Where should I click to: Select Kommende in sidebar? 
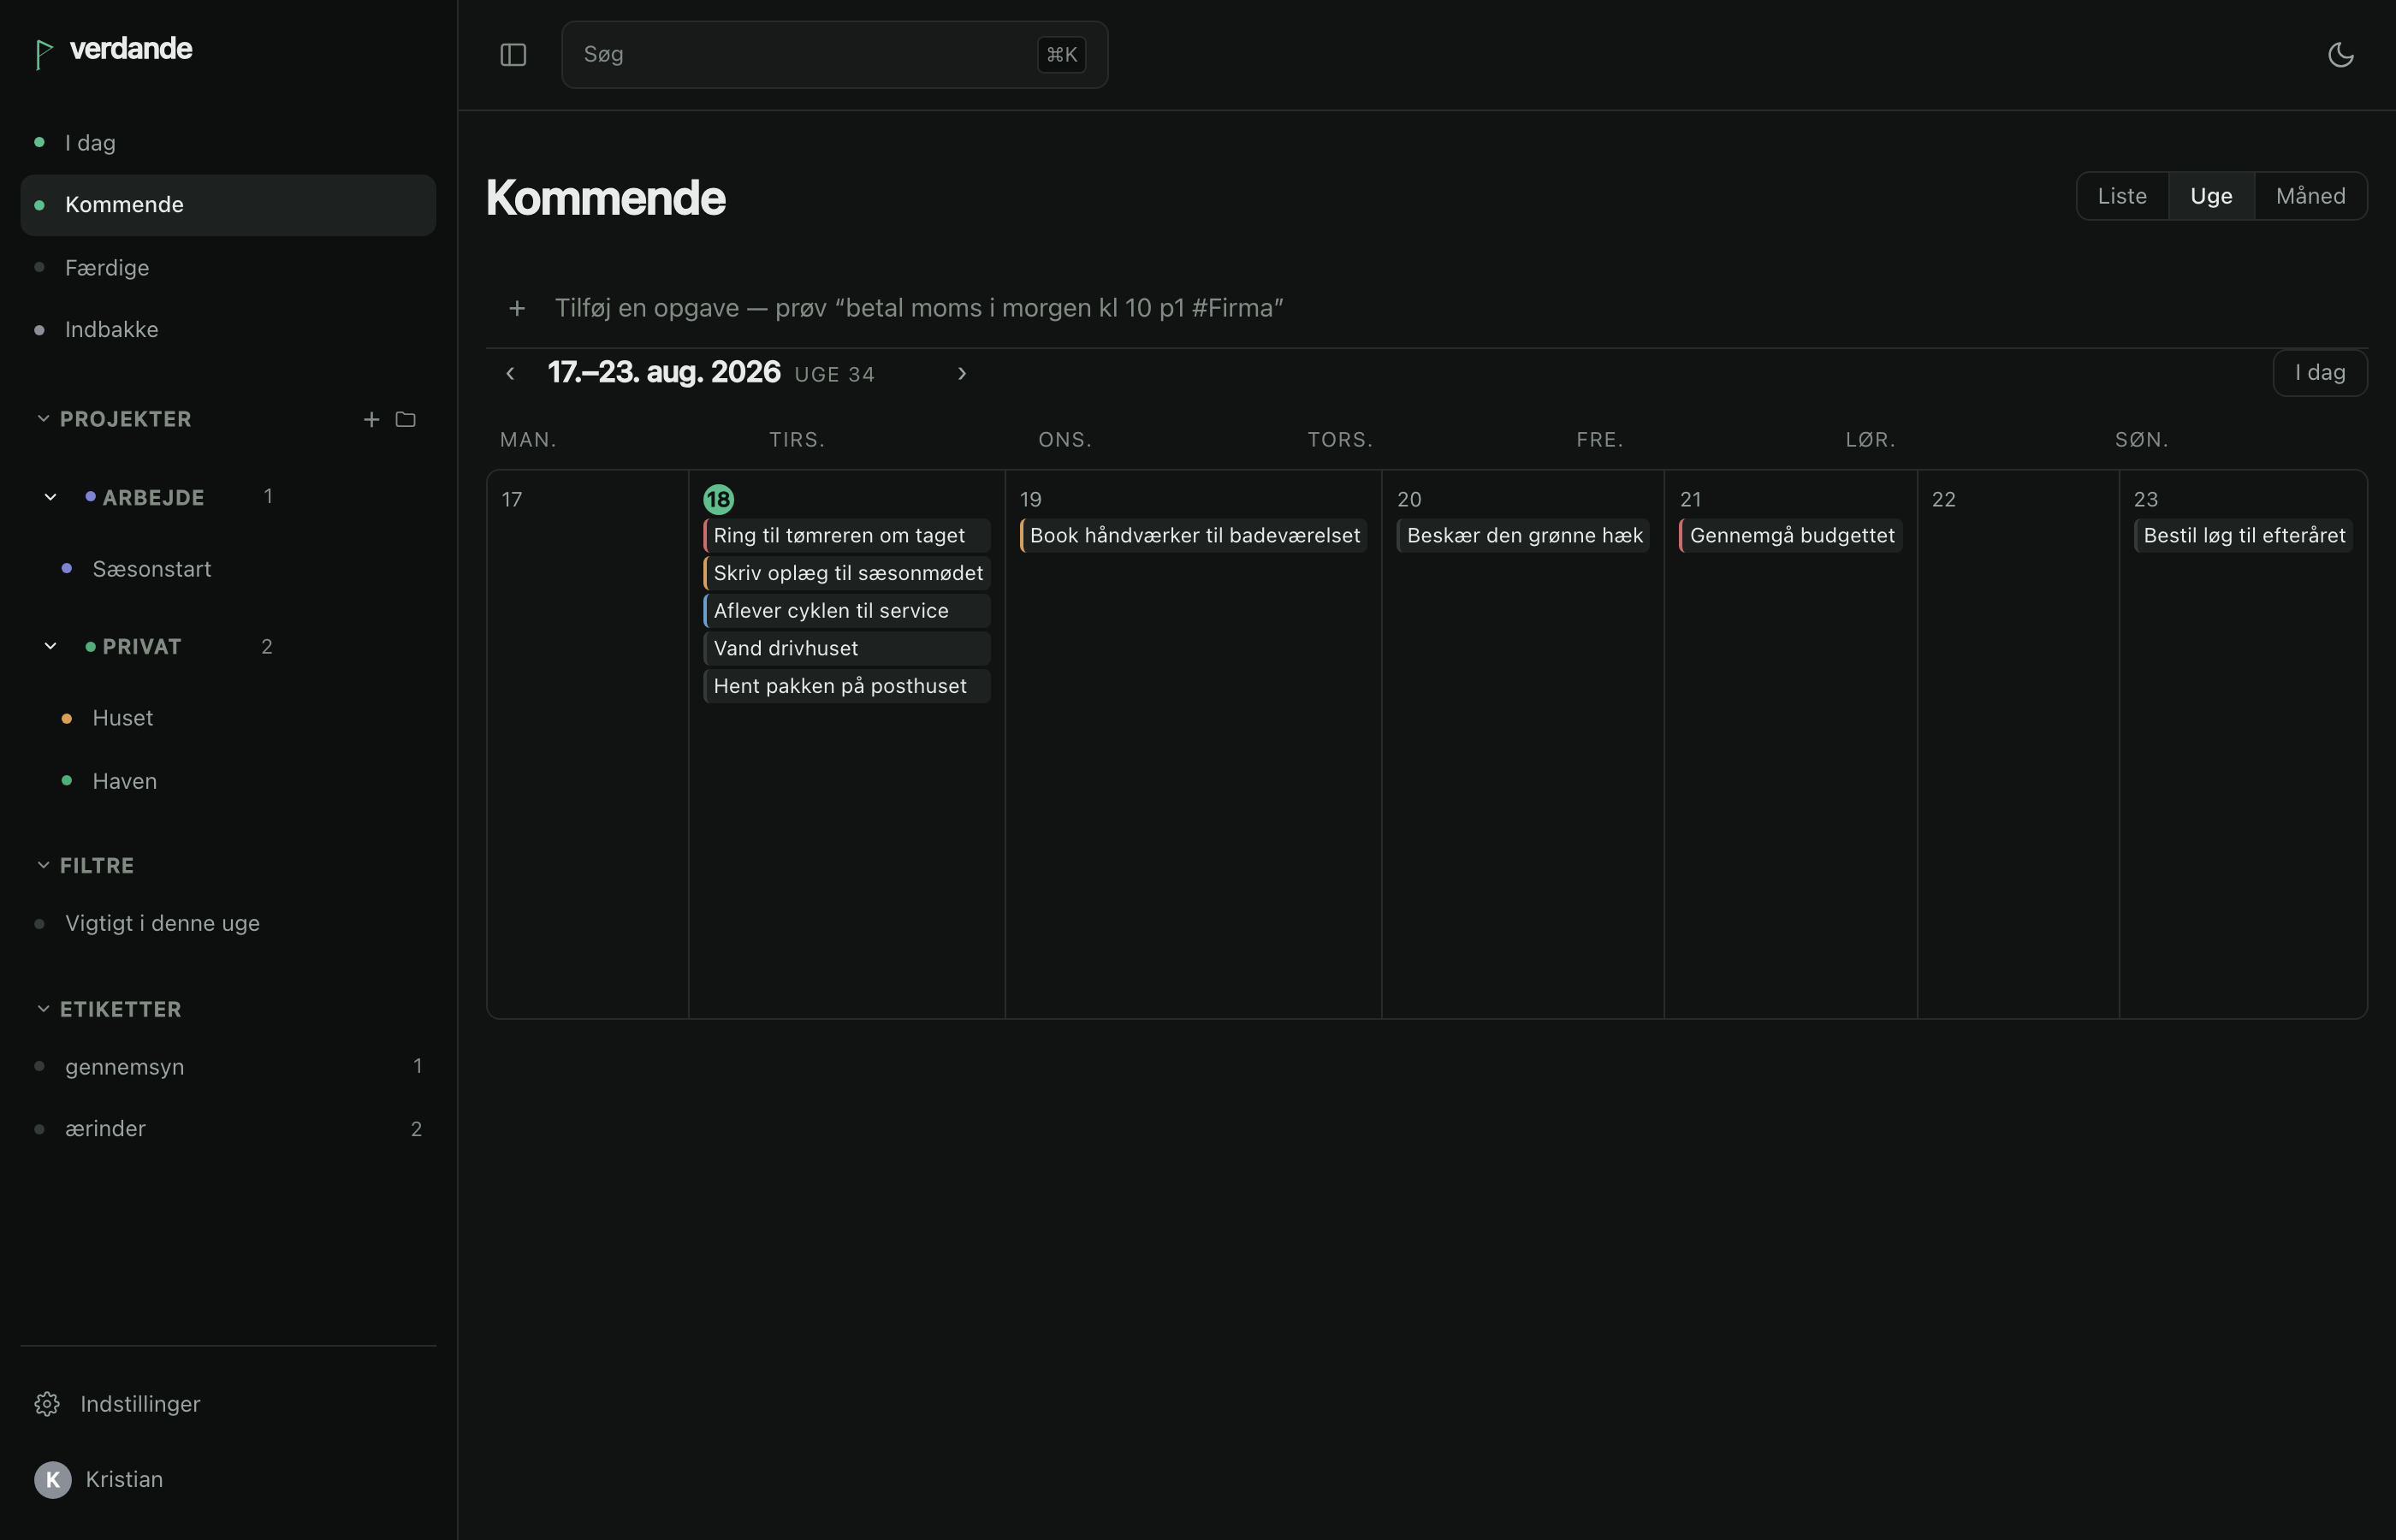click(x=228, y=205)
